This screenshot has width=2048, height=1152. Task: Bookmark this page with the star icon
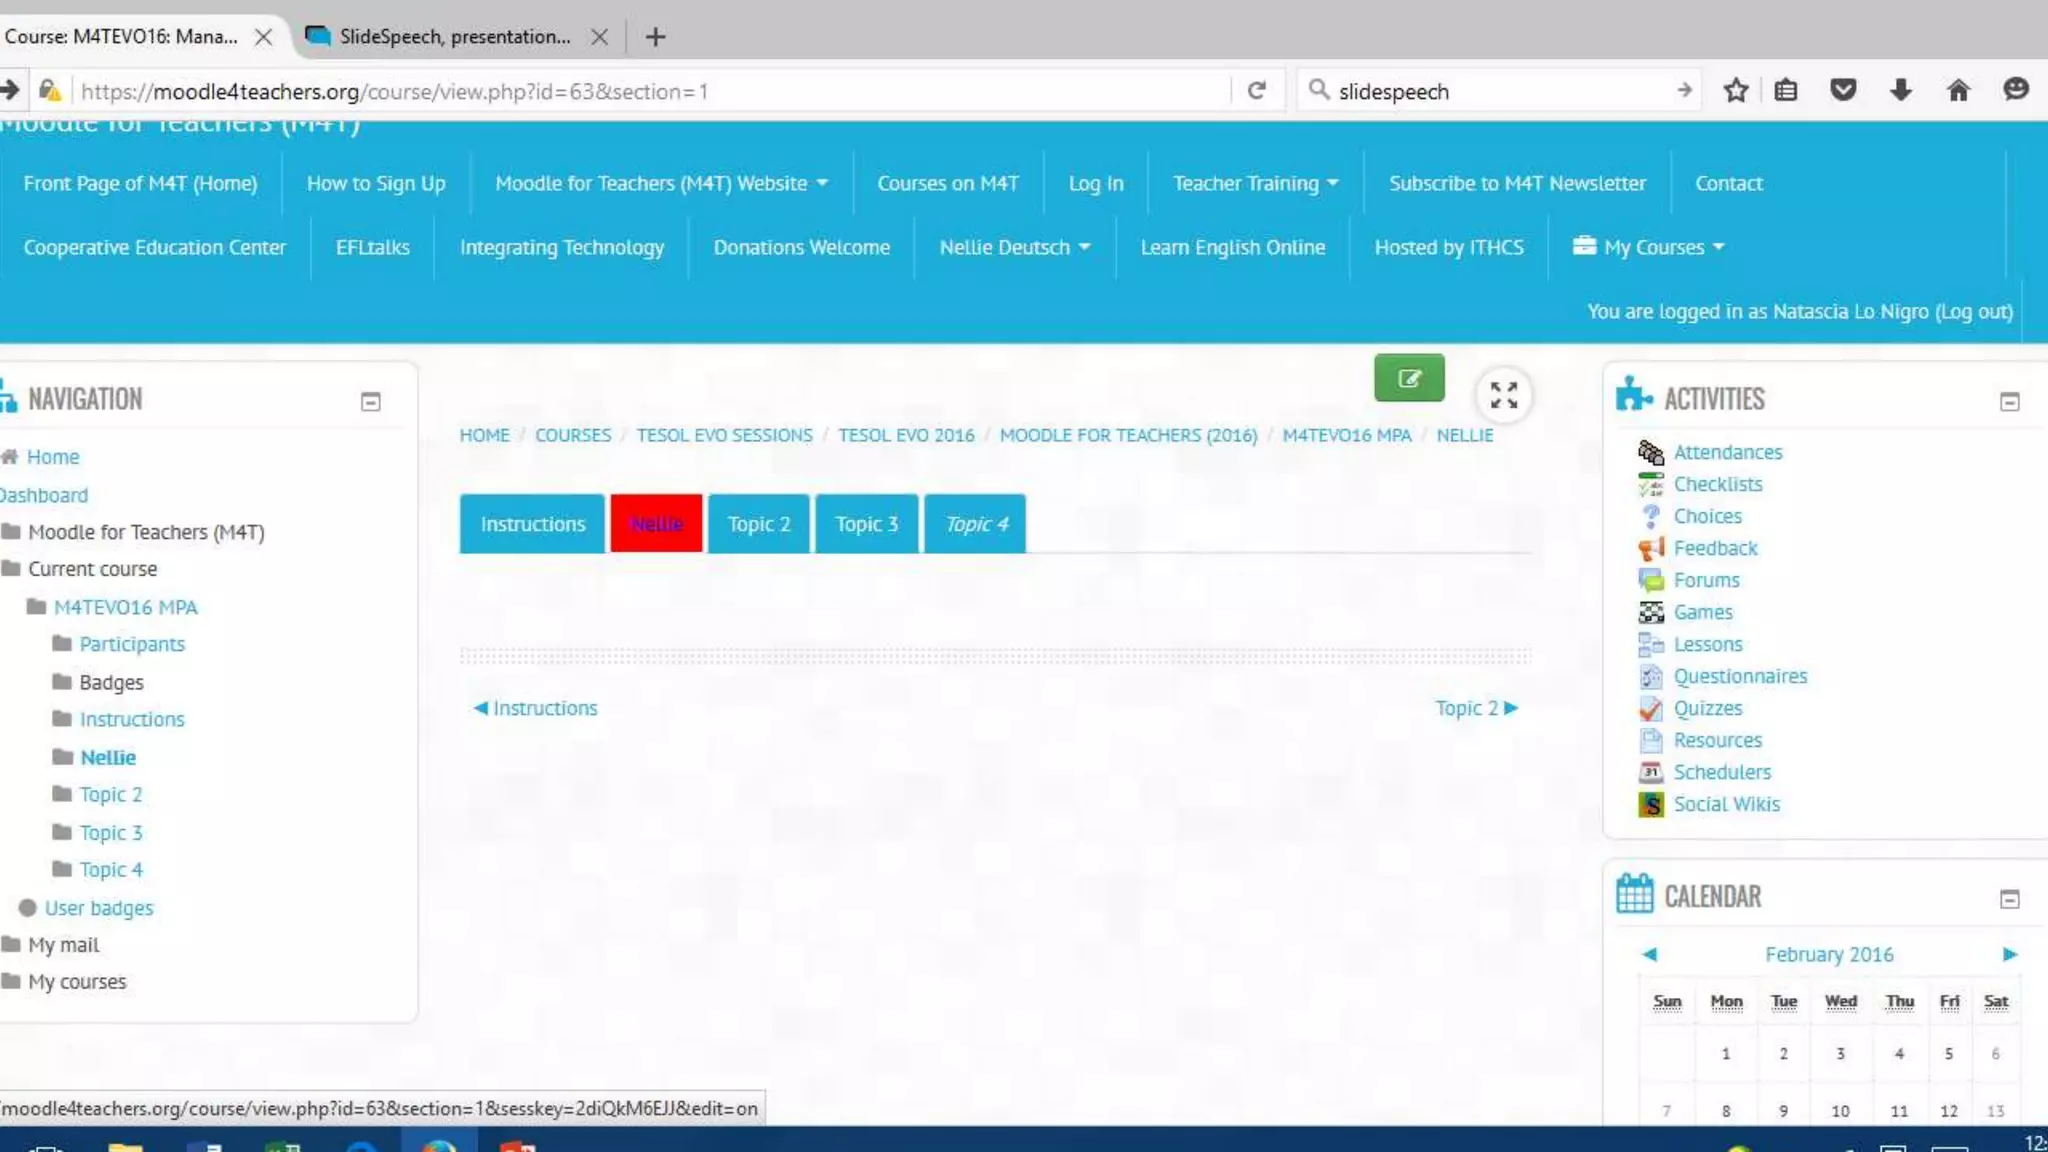(x=1736, y=91)
